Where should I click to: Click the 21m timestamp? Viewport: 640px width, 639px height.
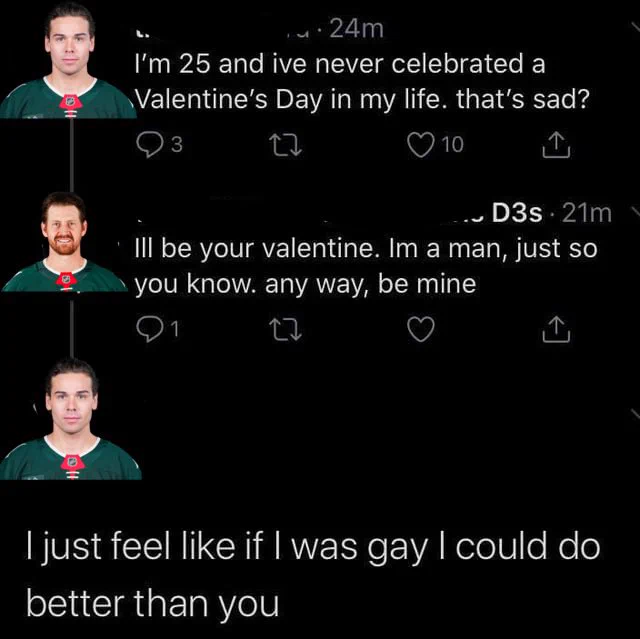[x=587, y=213]
